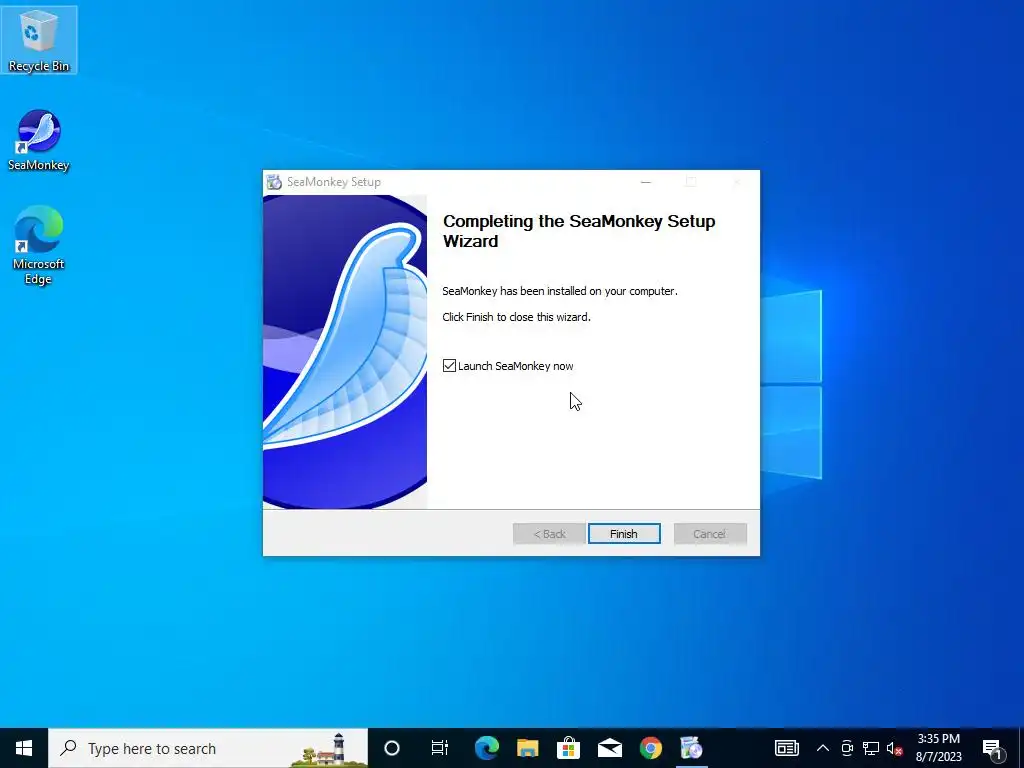1024x768 pixels.
Task: Open Task View on the taskbar
Action: (440, 748)
